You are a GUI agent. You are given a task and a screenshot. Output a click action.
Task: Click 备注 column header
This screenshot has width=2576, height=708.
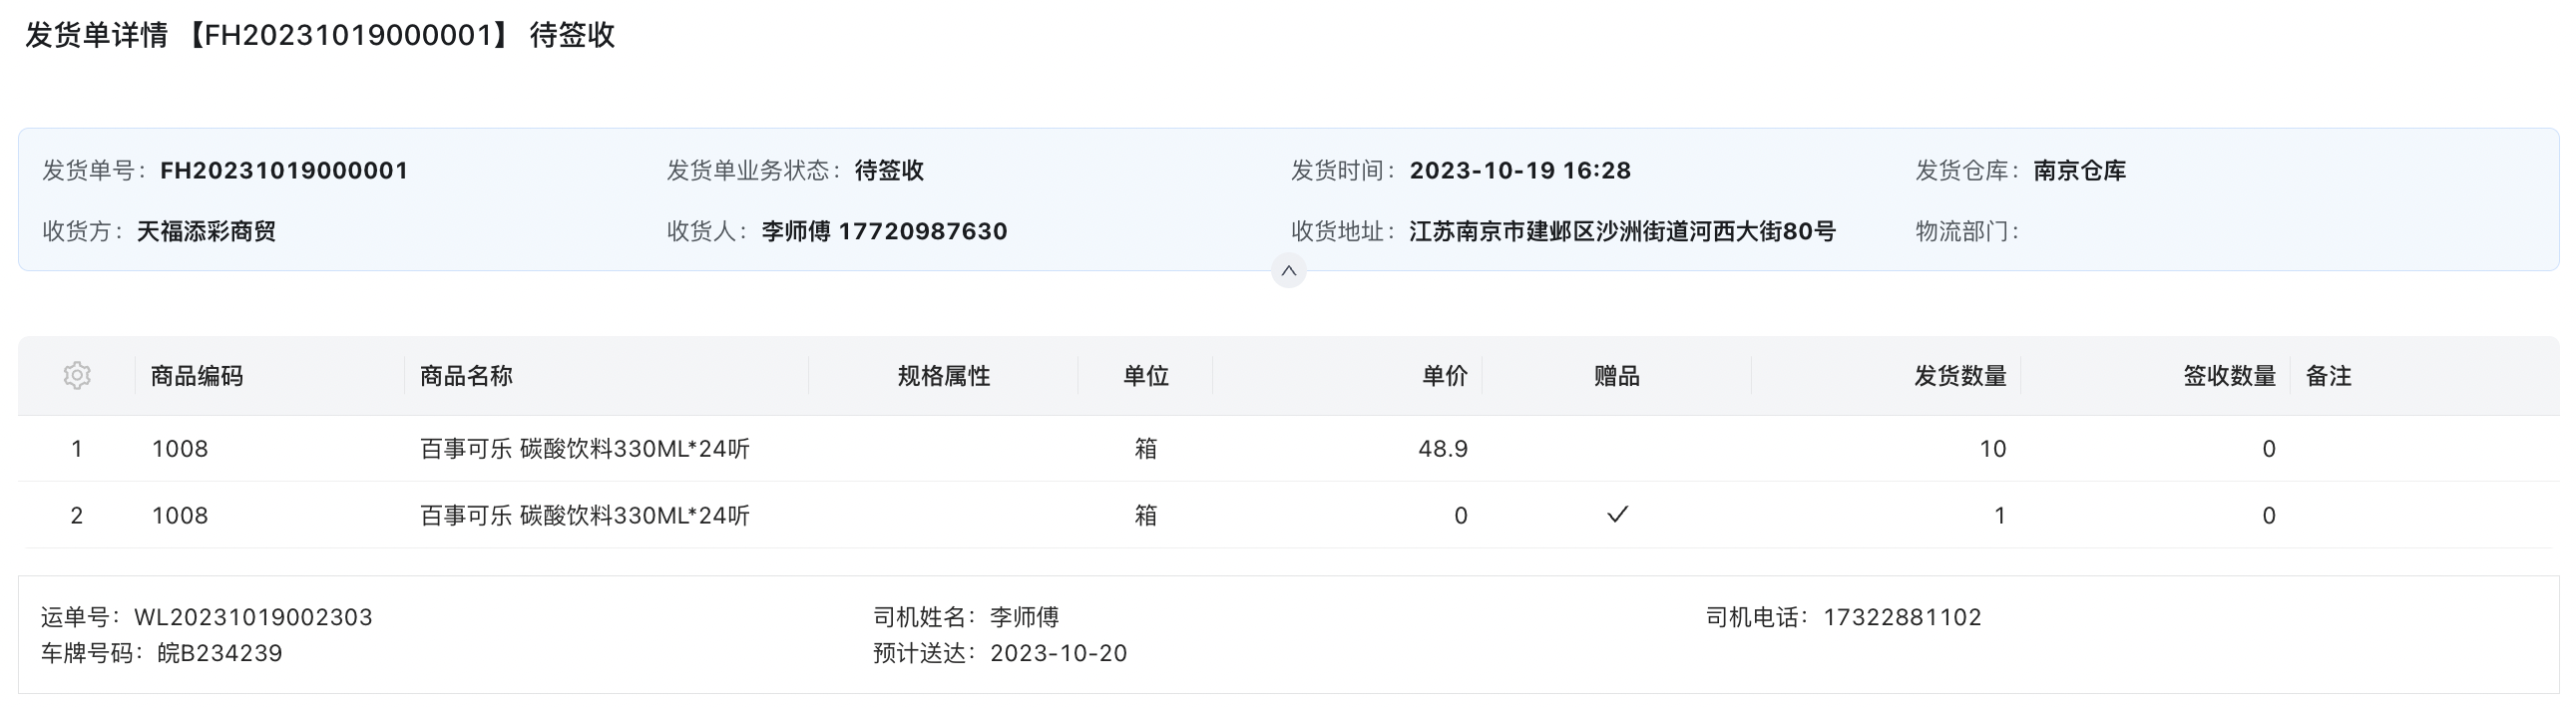click(x=2328, y=376)
